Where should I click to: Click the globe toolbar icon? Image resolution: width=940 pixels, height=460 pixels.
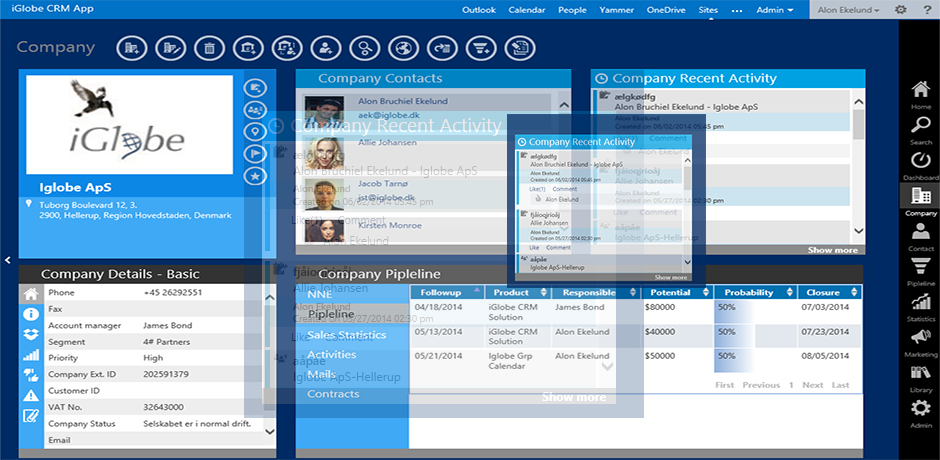[403, 48]
